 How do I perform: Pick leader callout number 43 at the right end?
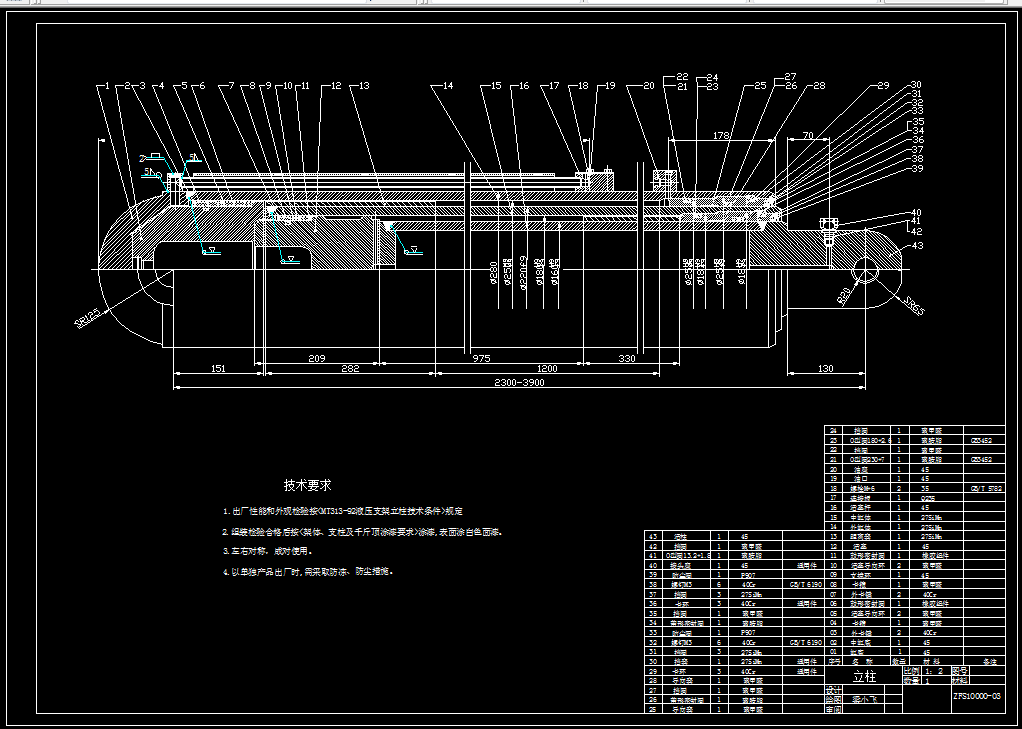pyautogui.click(x=918, y=246)
